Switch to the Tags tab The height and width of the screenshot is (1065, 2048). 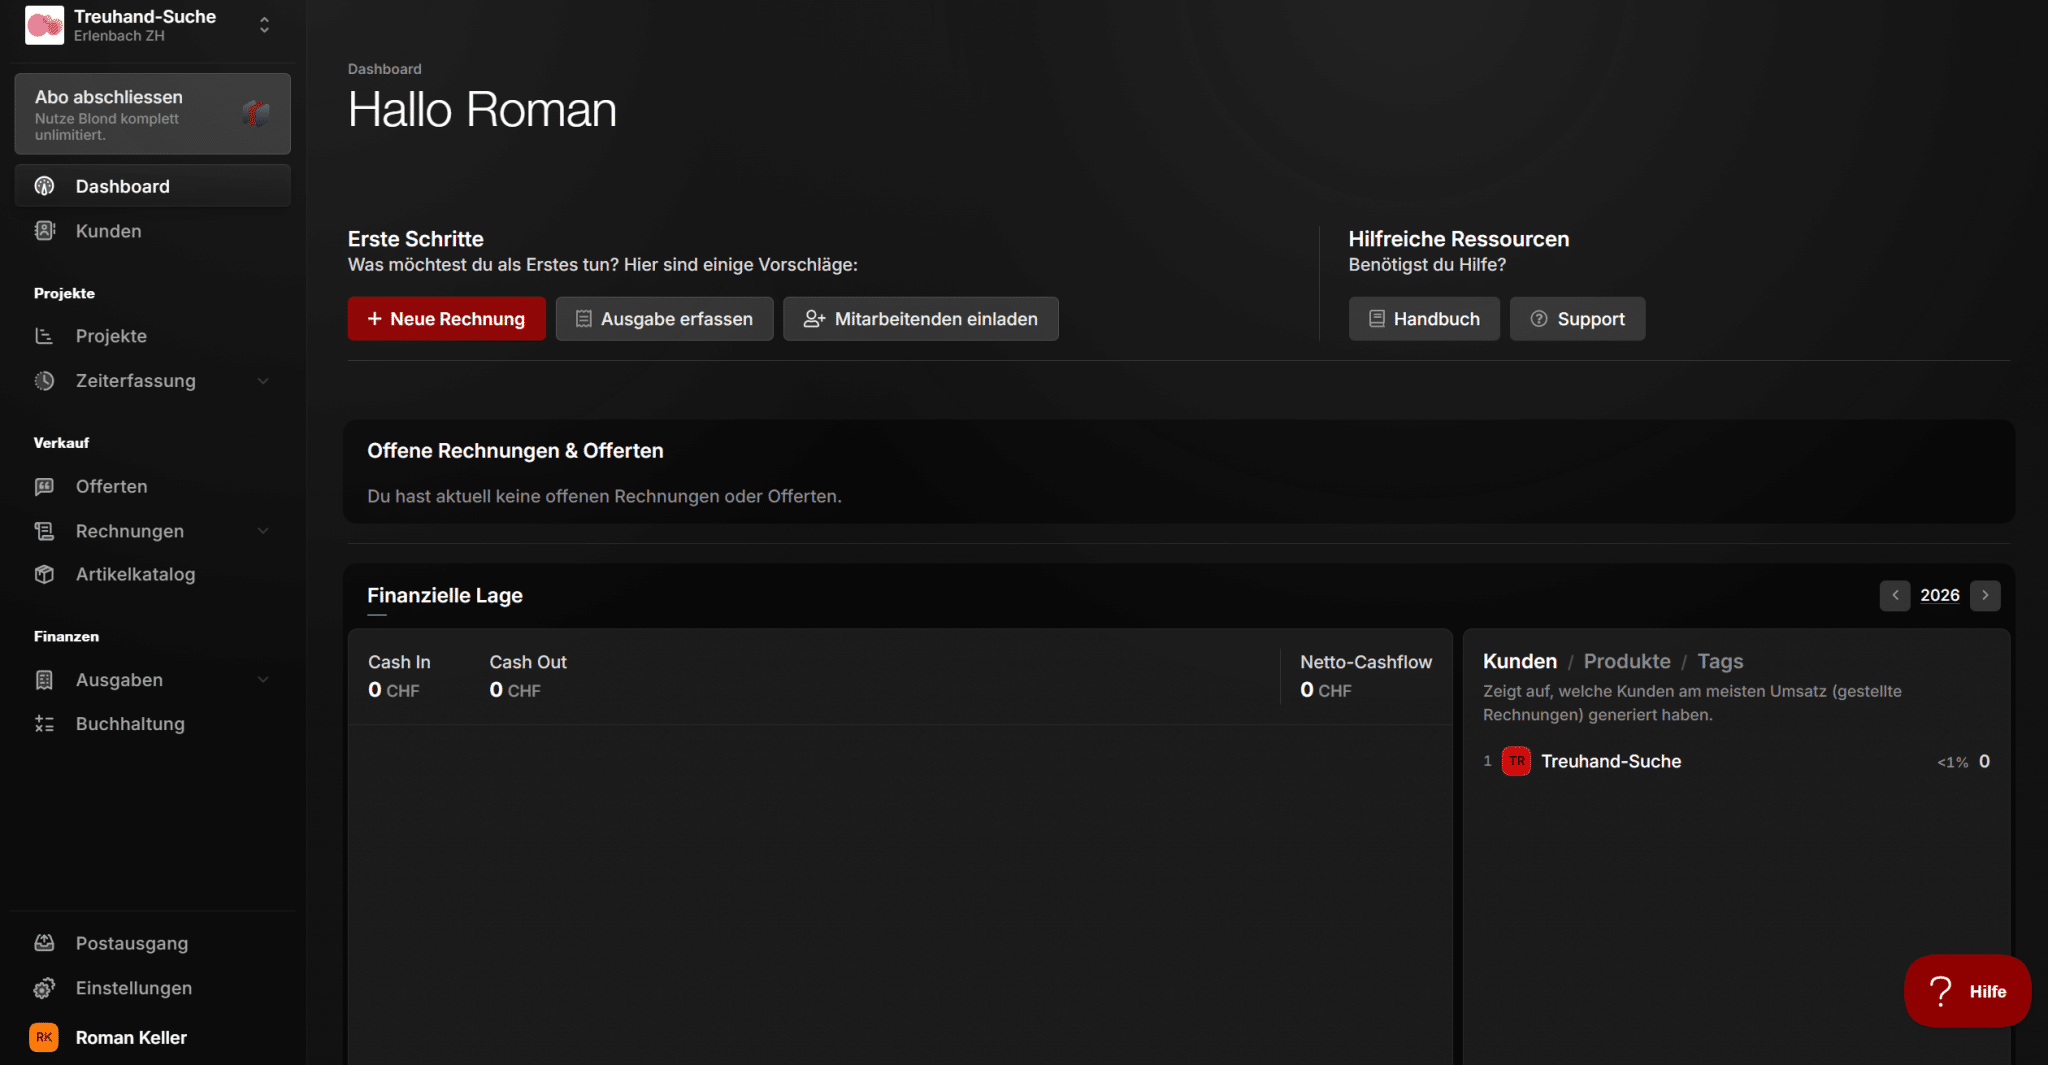click(x=1720, y=661)
